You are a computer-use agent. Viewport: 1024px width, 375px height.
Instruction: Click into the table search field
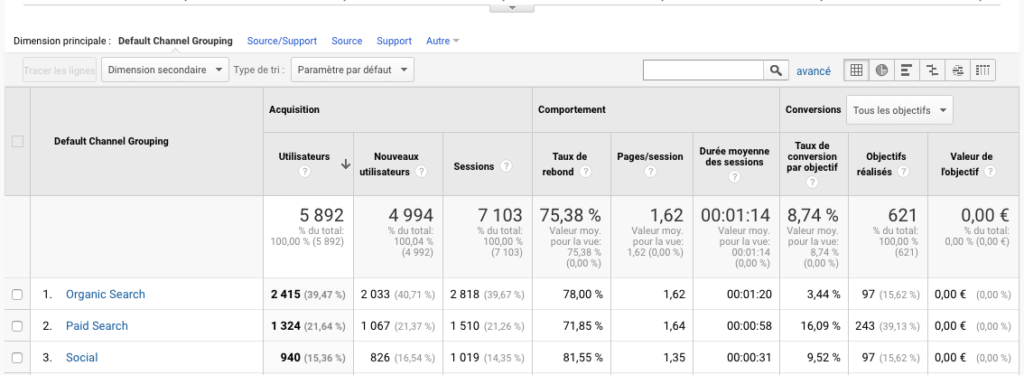pos(703,70)
